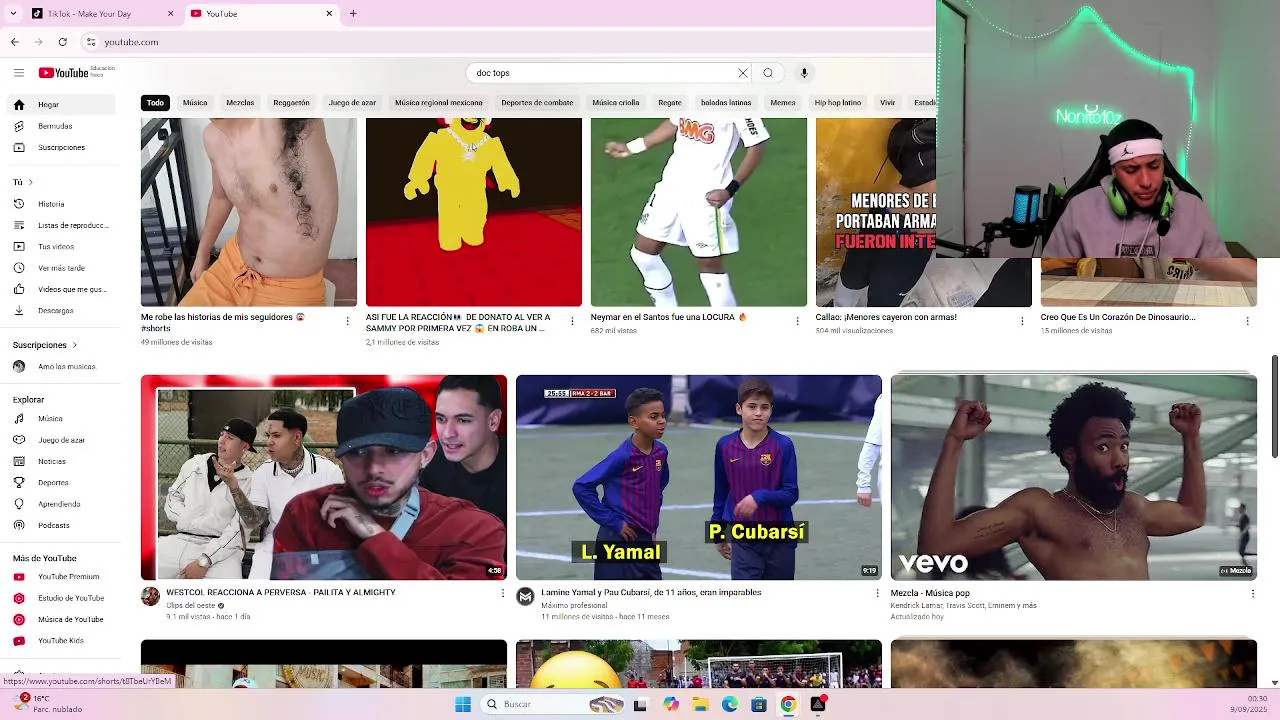Open options for 'Corazón De Dinosaurio' short
The image size is (1280, 720).
[x=1247, y=321]
